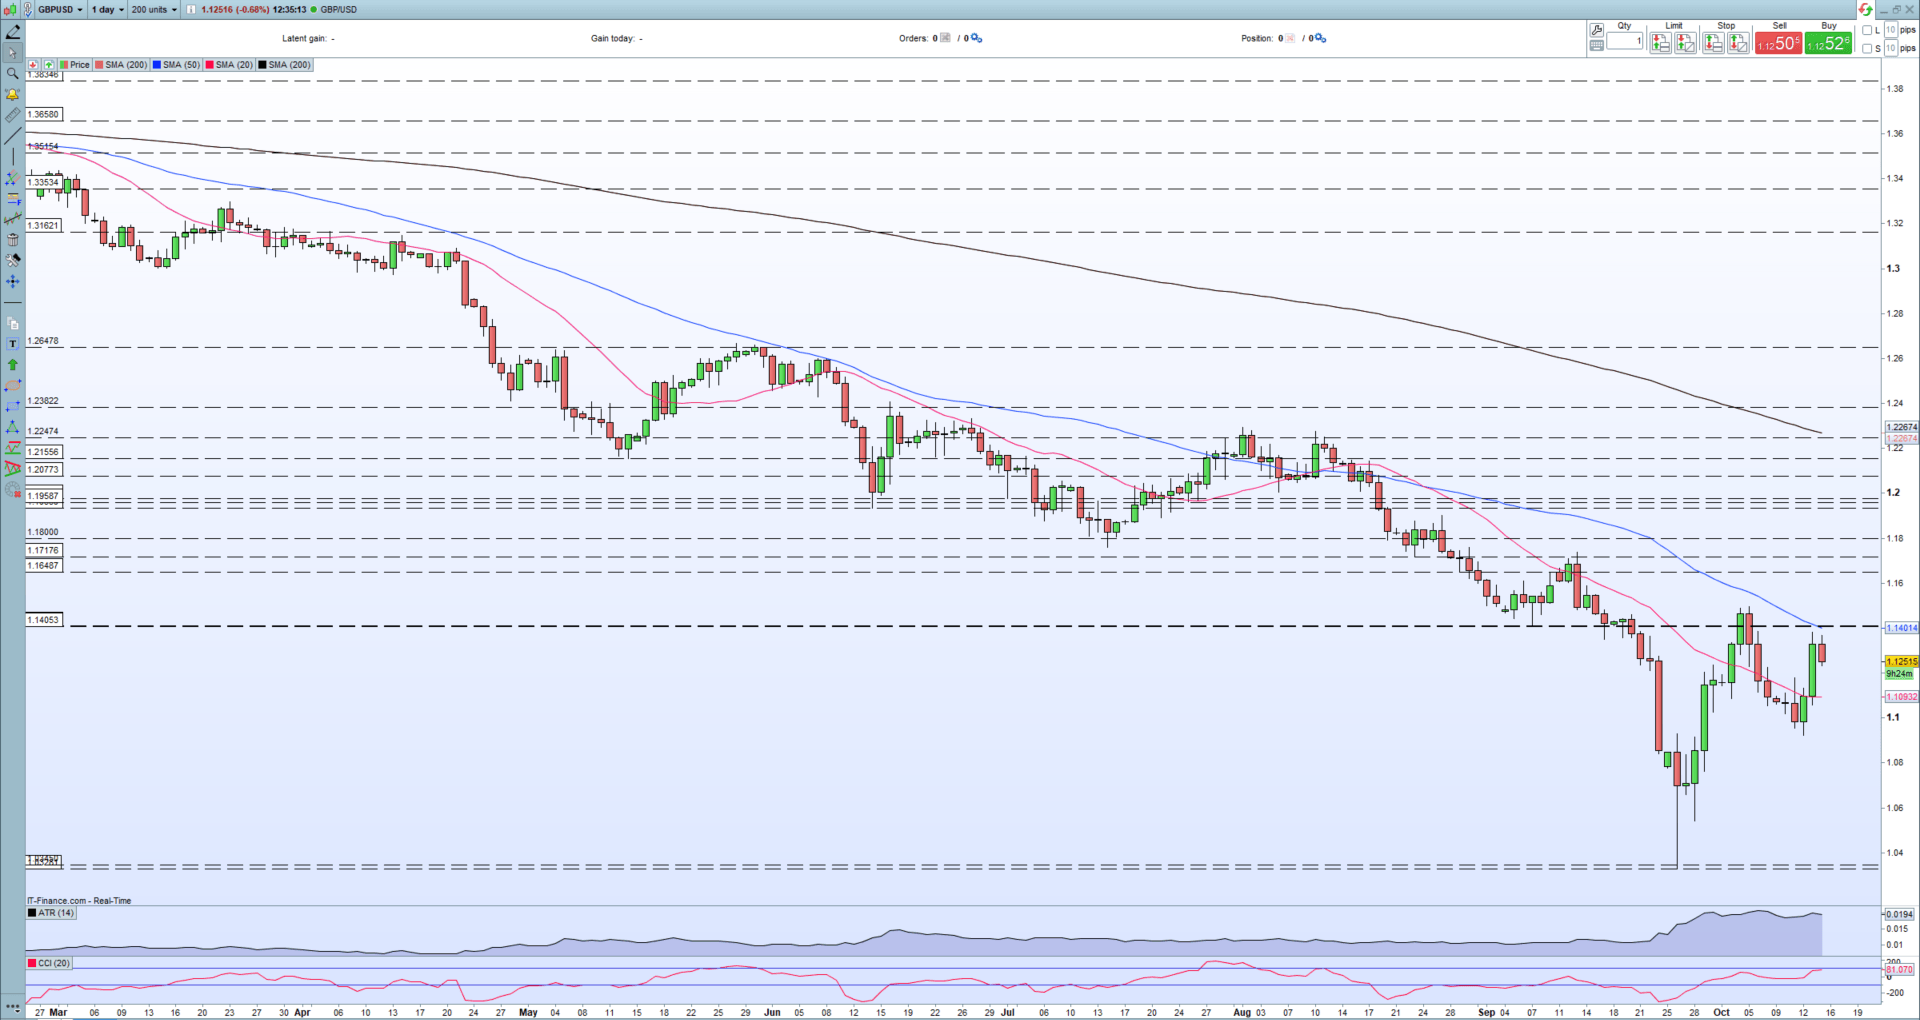This screenshot has height=1020, width=1920.
Task: Select the pencil drawing tool
Action: tap(13, 32)
